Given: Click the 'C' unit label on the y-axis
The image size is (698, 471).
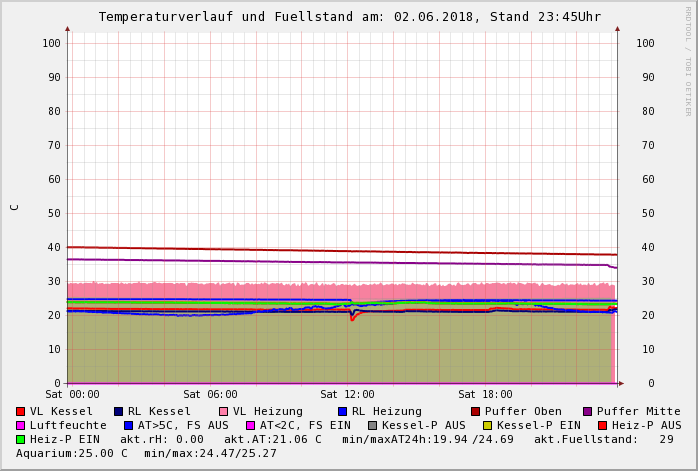Looking at the screenshot, I should 15,207.
